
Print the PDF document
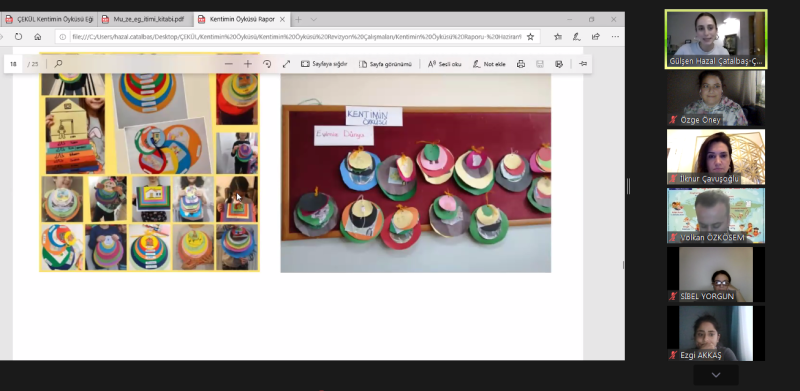[520, 64]
